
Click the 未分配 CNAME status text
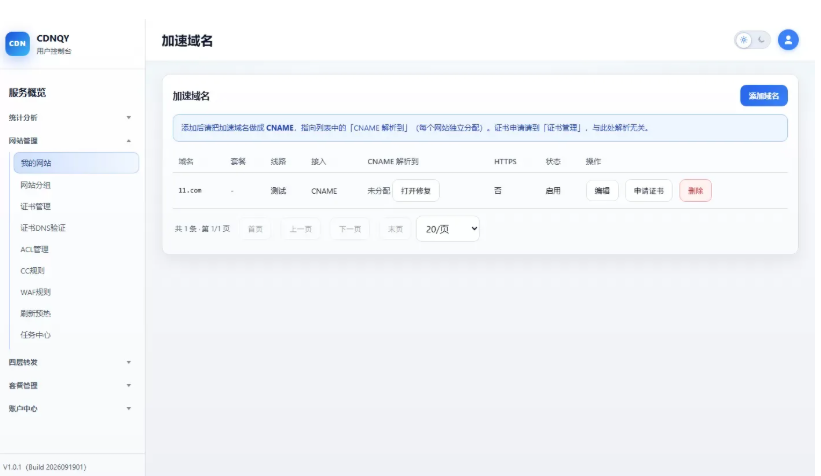click(379, 191)
